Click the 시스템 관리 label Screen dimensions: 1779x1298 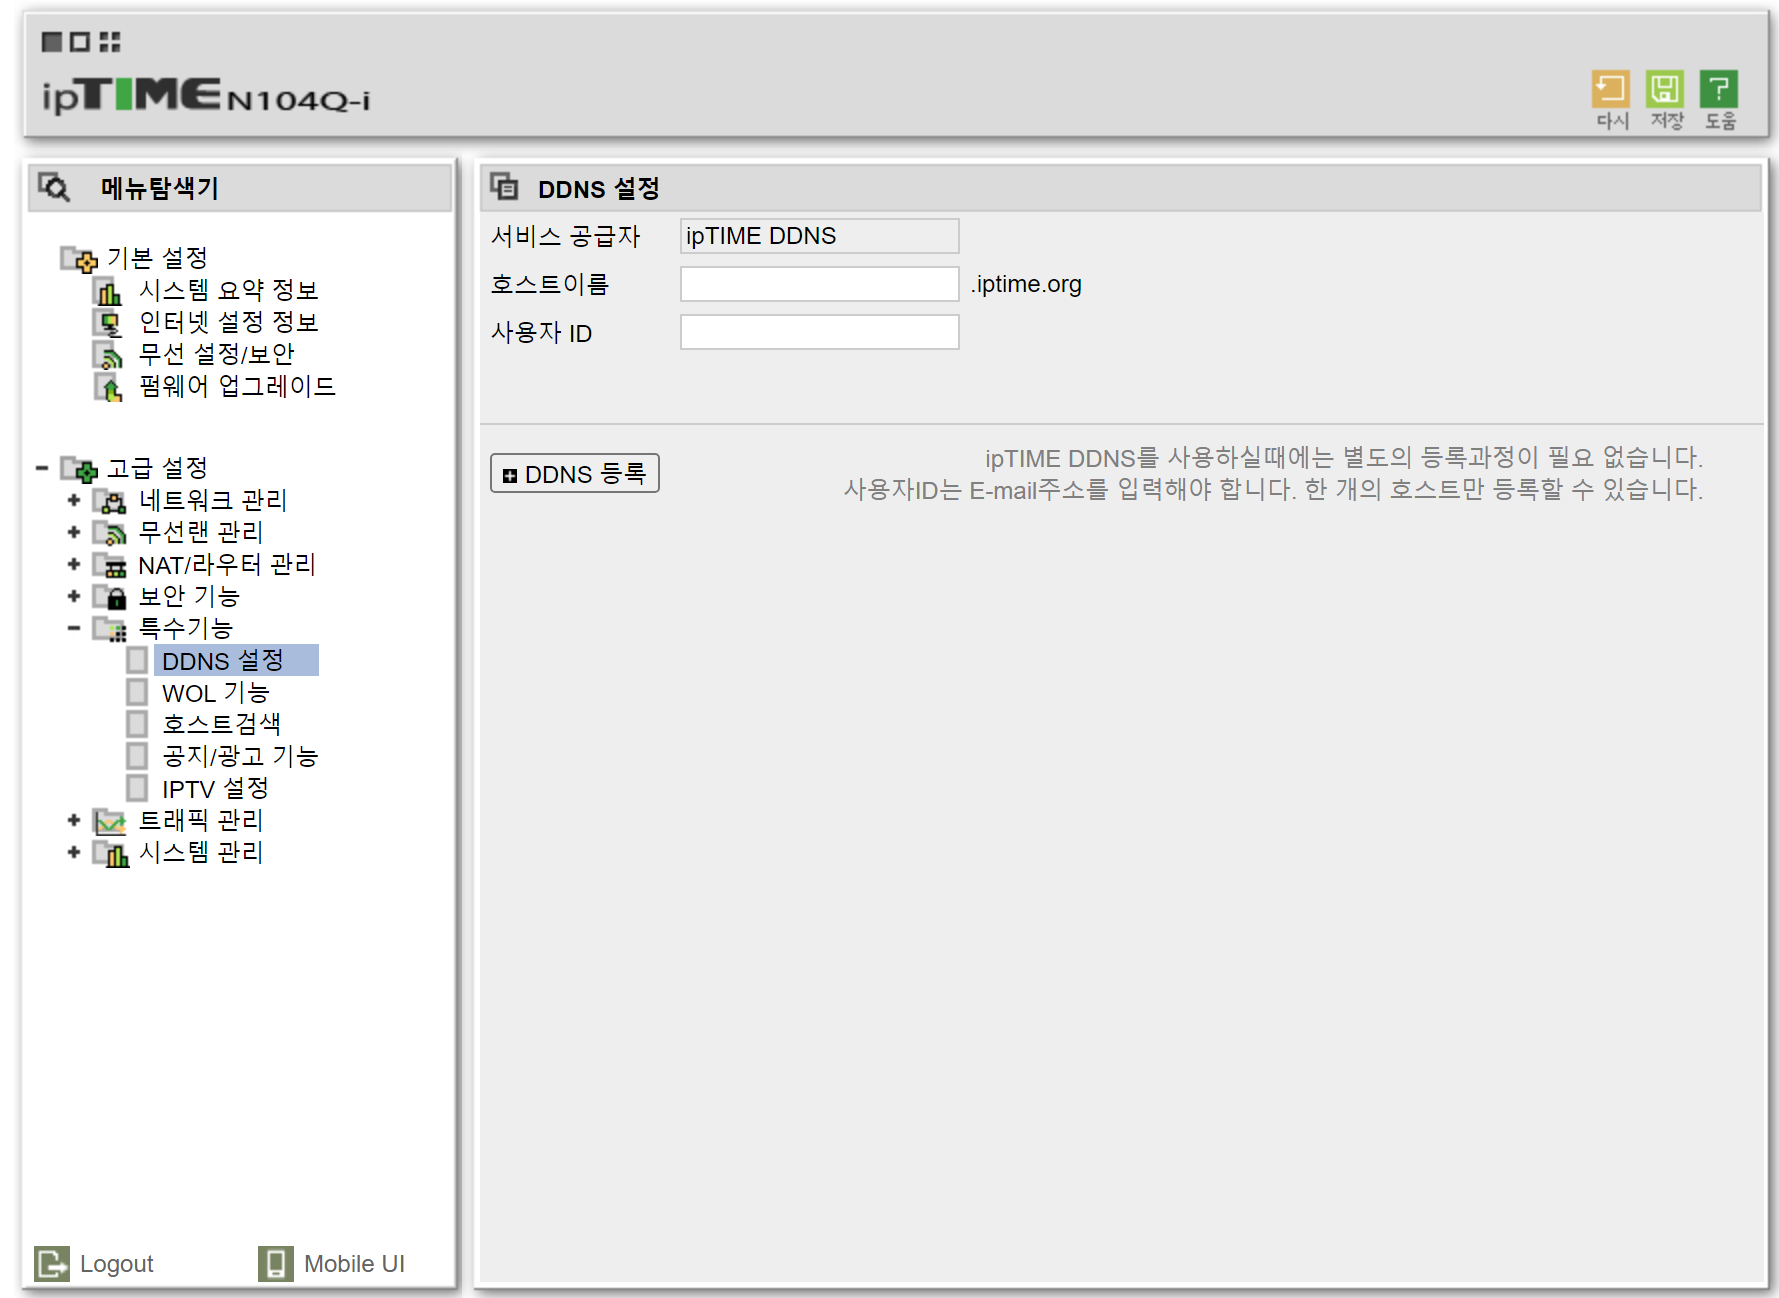pos(201,853)
